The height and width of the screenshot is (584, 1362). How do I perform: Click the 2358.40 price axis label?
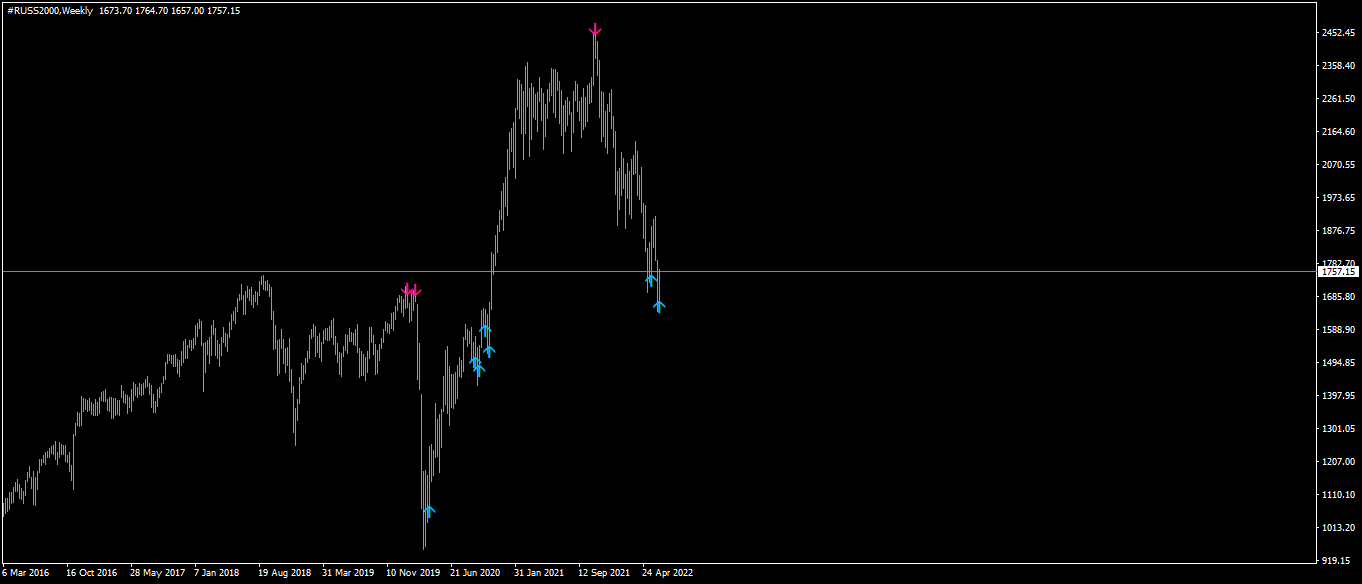(x=1338, y=66)
